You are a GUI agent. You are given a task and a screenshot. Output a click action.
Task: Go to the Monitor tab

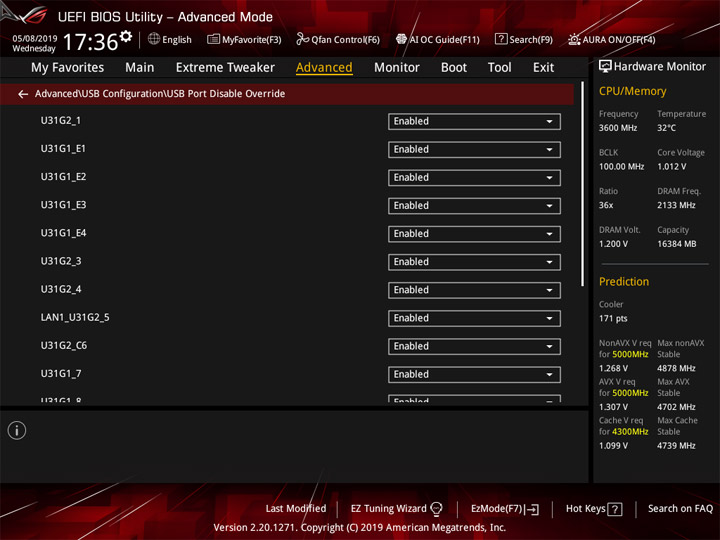(397, 68)
